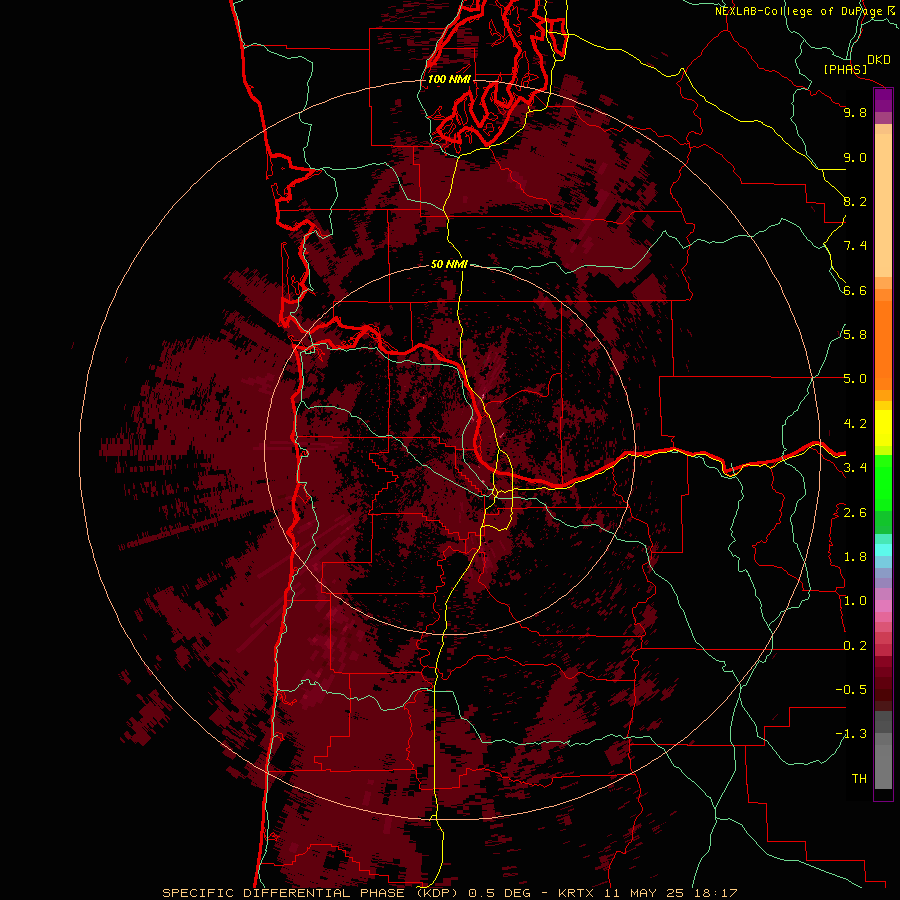
Task: Click the 0.2 scale value
Action: [855, 646]
